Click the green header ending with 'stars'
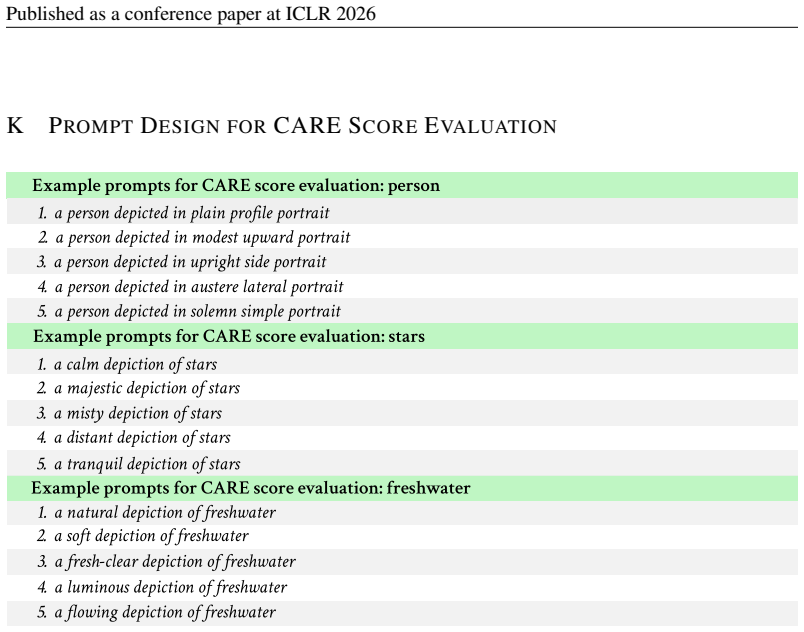The image size is (804, 632). tap(402, 336)
